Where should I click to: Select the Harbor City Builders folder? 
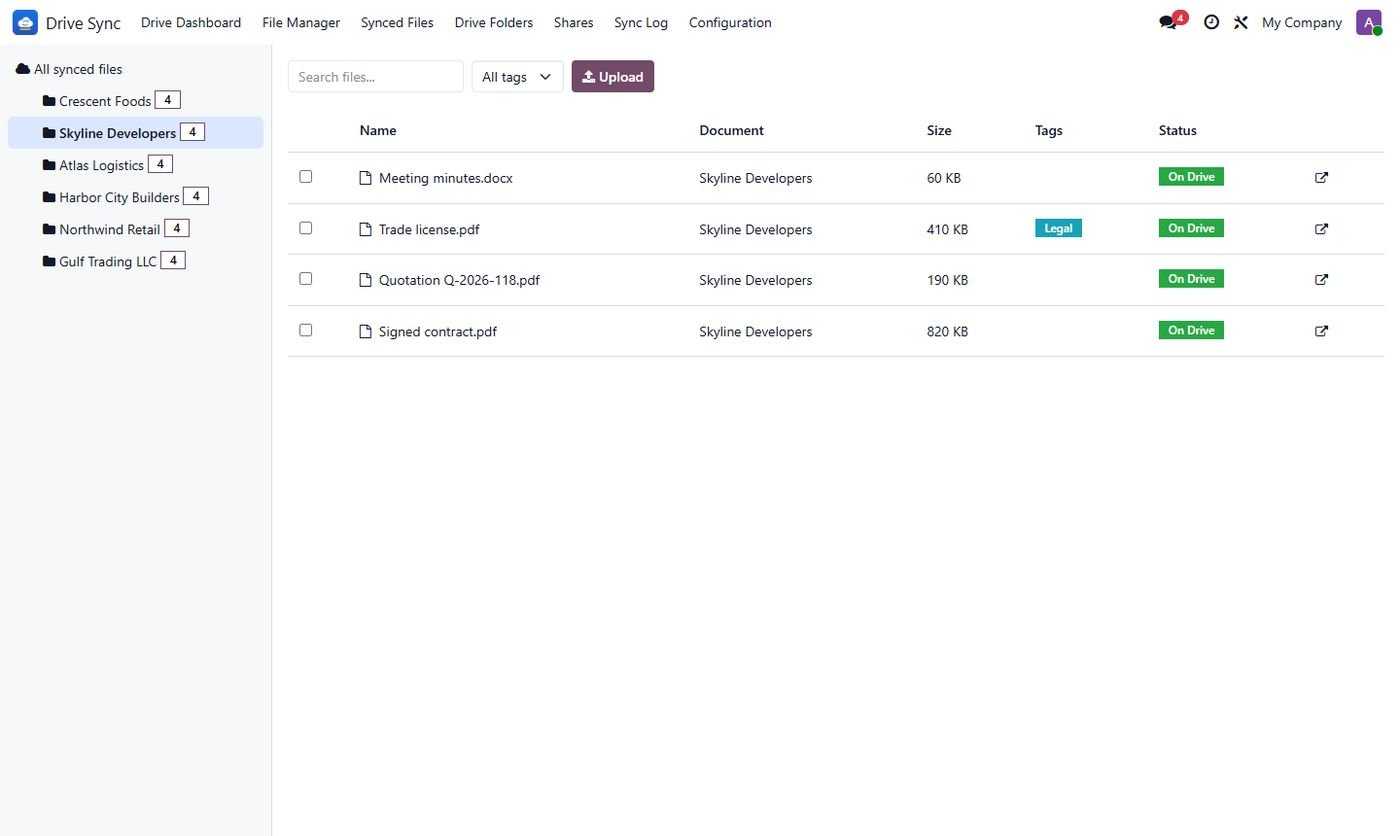tap(136, 197)
